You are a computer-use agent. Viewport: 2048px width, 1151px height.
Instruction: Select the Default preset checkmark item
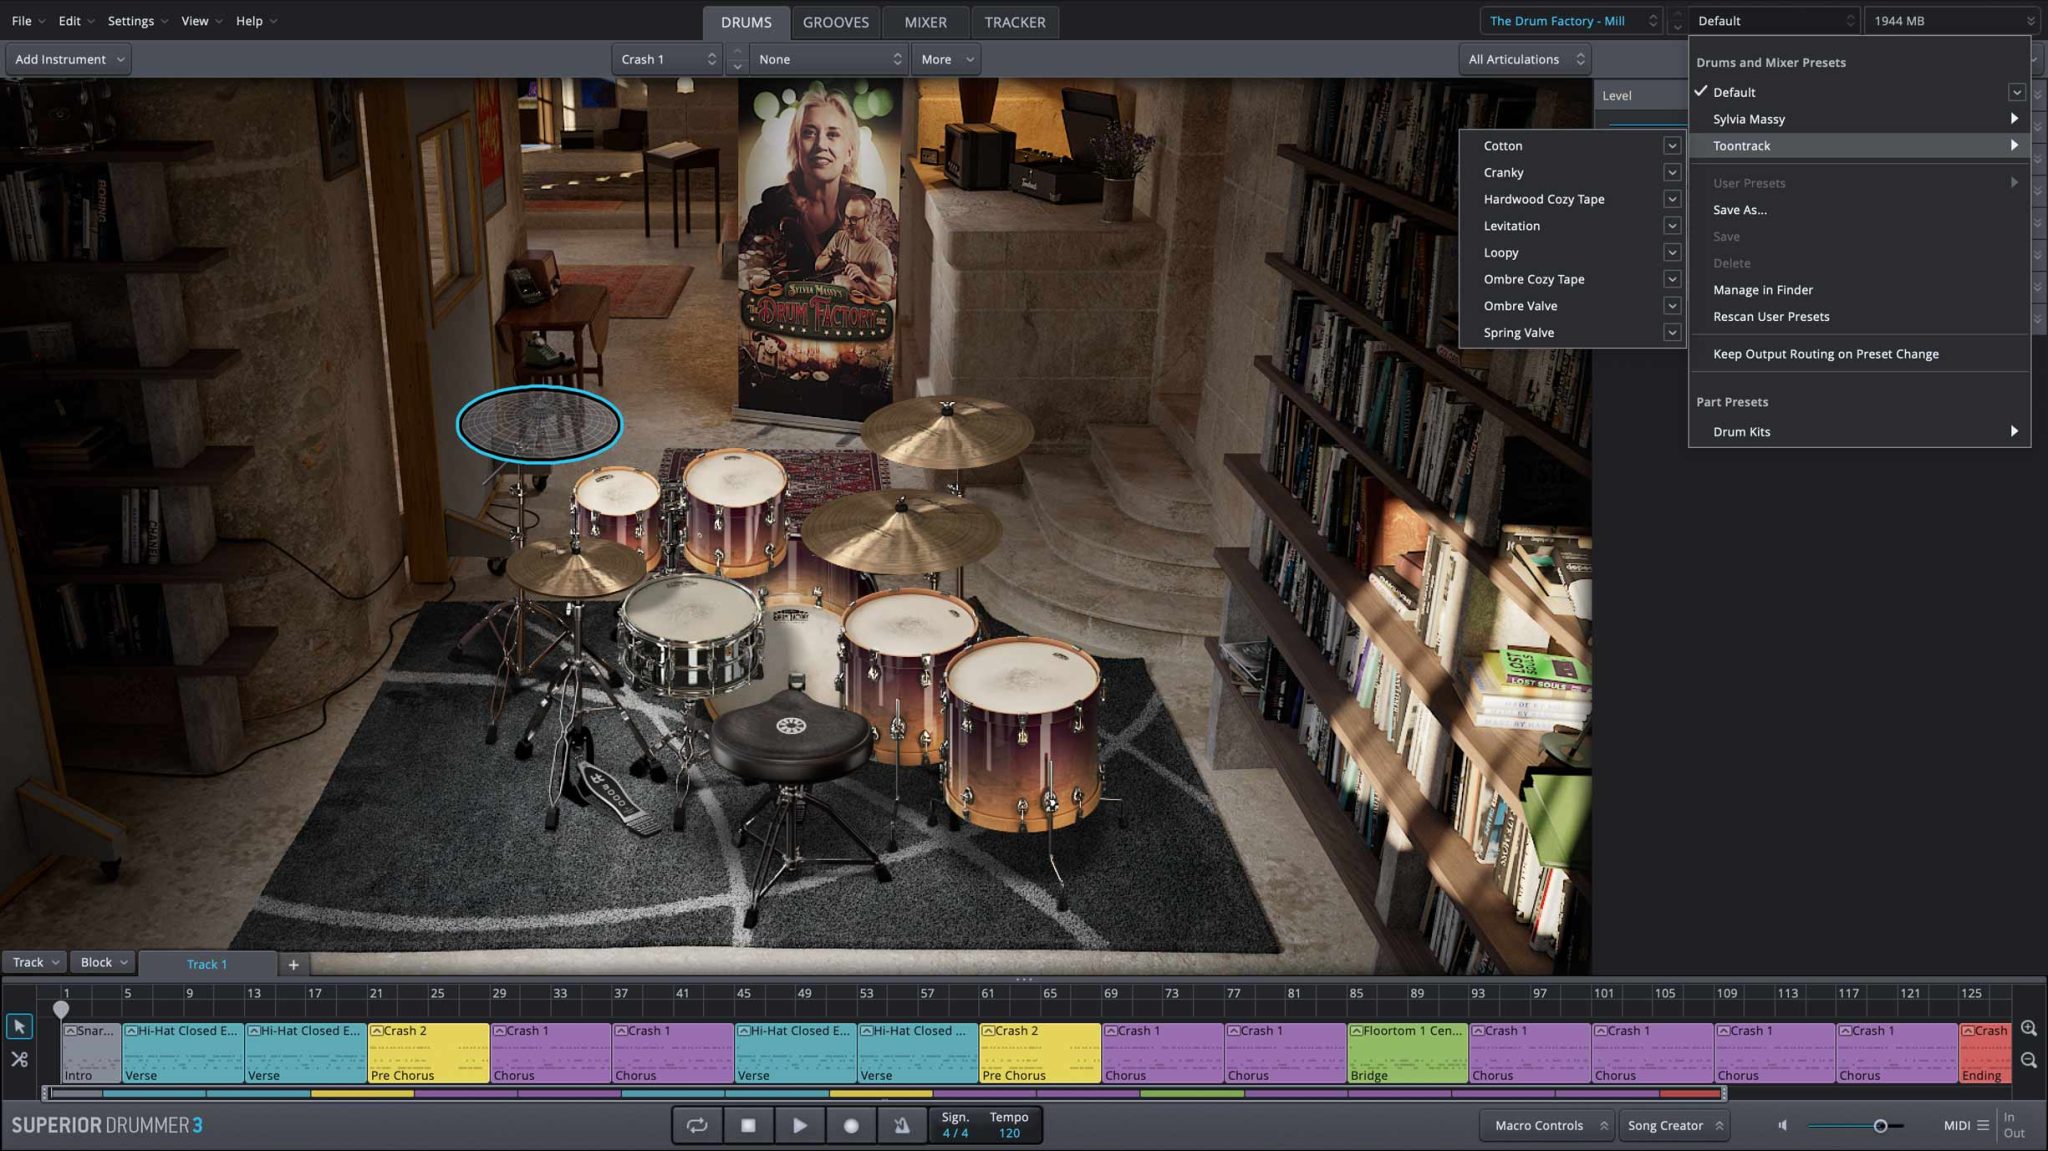pyautogui.click(x=1734, y=92)
